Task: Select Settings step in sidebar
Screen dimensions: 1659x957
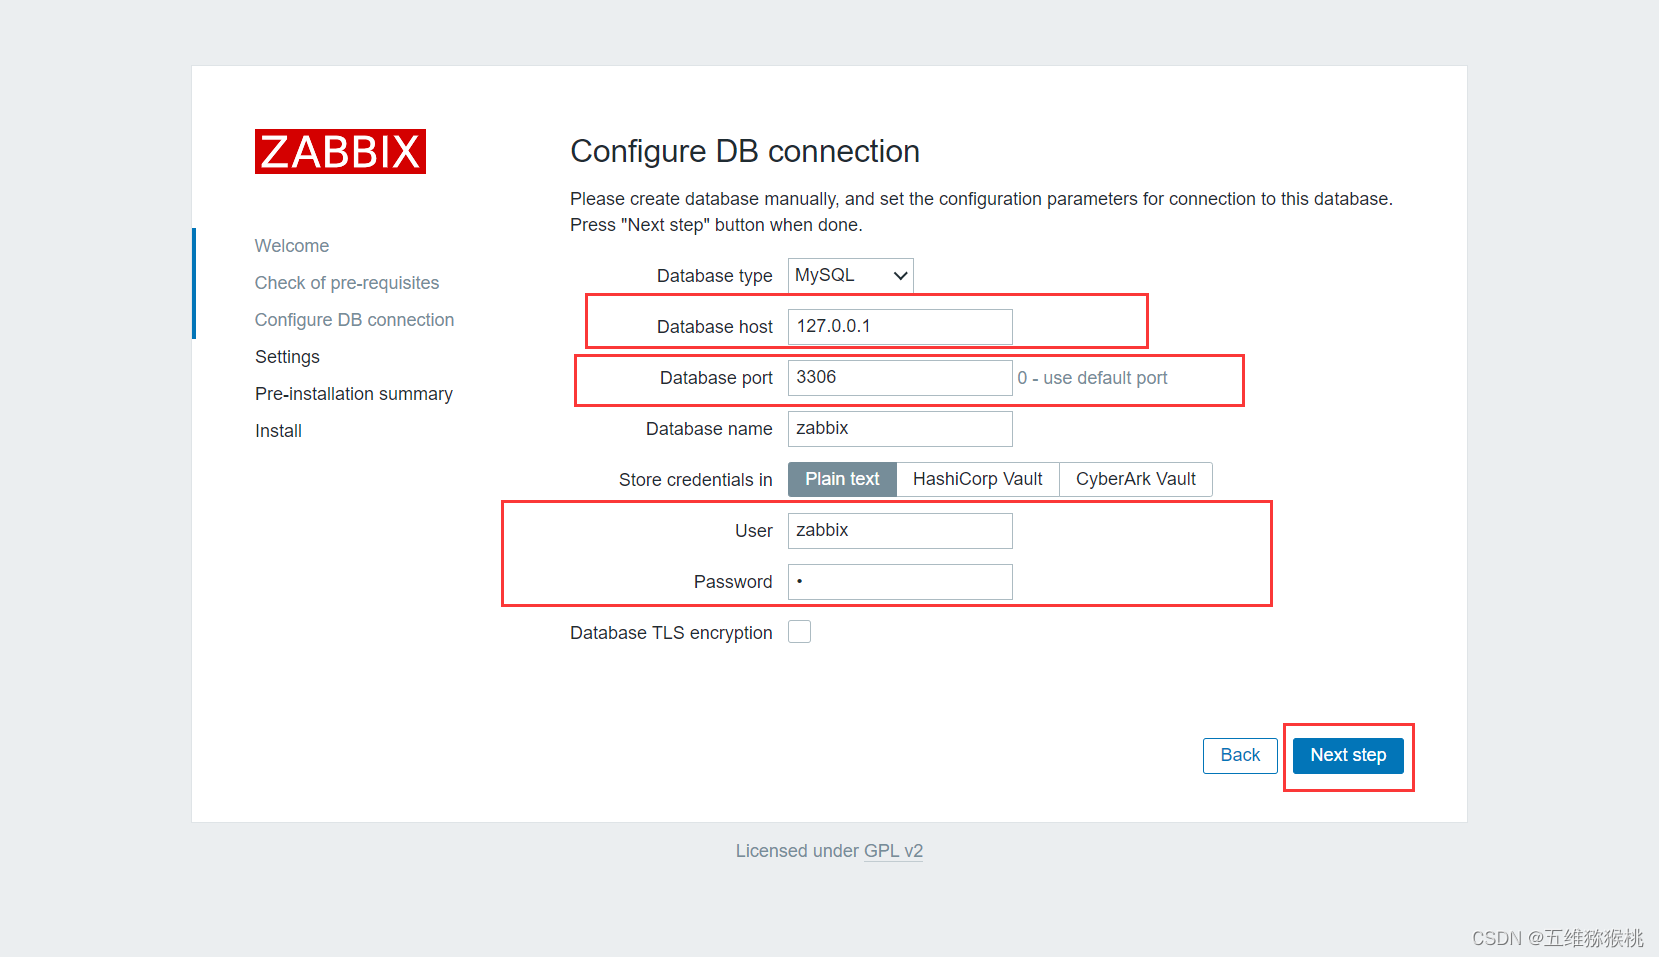Action: click(287, 357)
